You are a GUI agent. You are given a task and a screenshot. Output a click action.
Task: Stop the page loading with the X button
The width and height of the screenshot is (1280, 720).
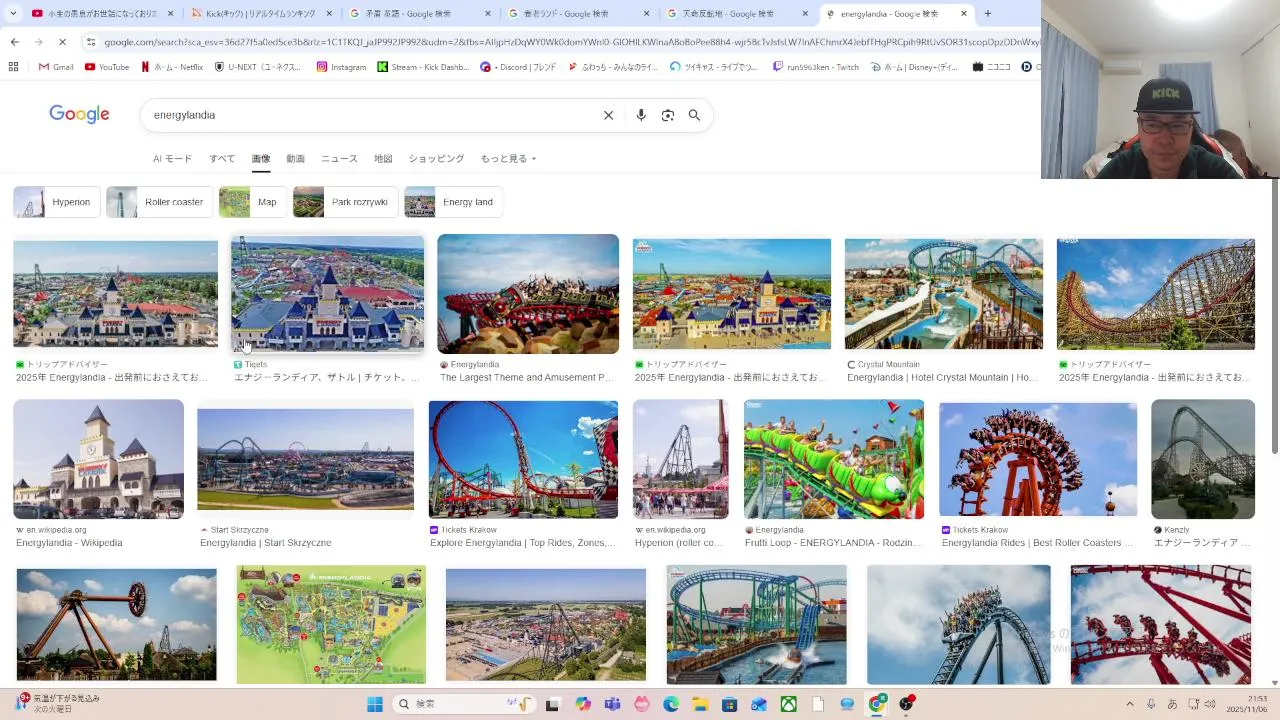pos(62,42)
